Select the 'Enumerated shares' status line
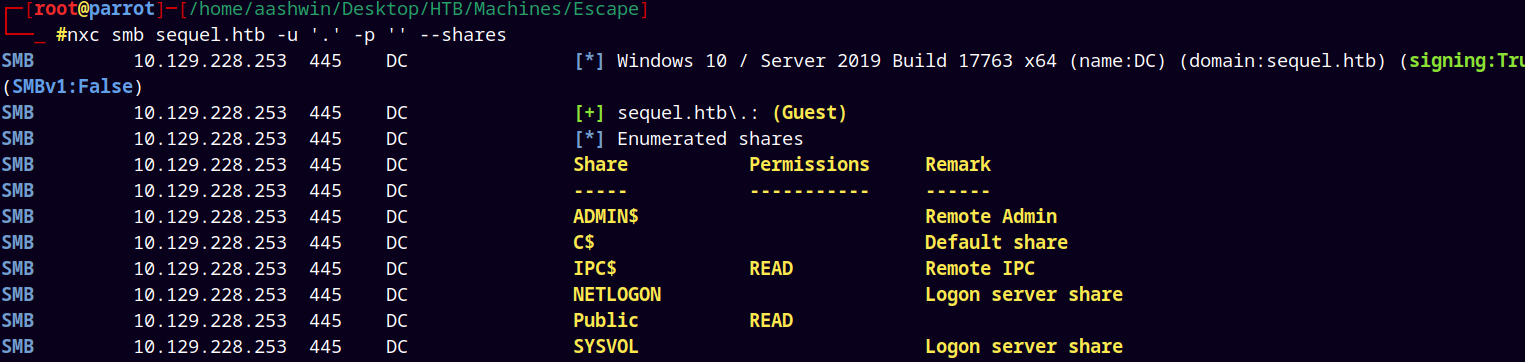Viewport: 1525px width, 362px height. tap(710, 138)
